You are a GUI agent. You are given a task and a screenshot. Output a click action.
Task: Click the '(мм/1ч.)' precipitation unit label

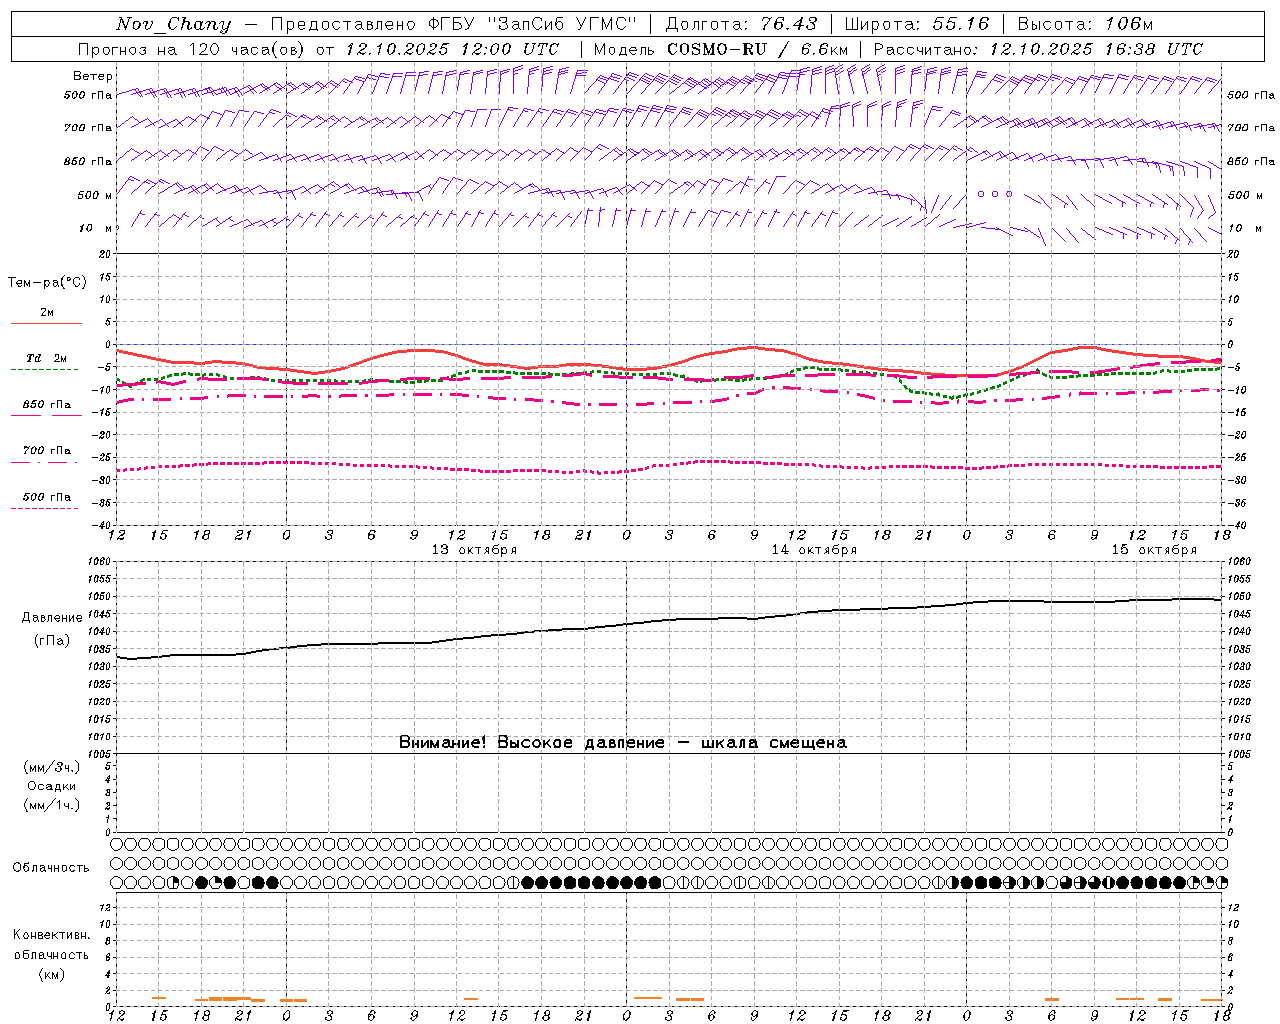click(x=52, y=805)
